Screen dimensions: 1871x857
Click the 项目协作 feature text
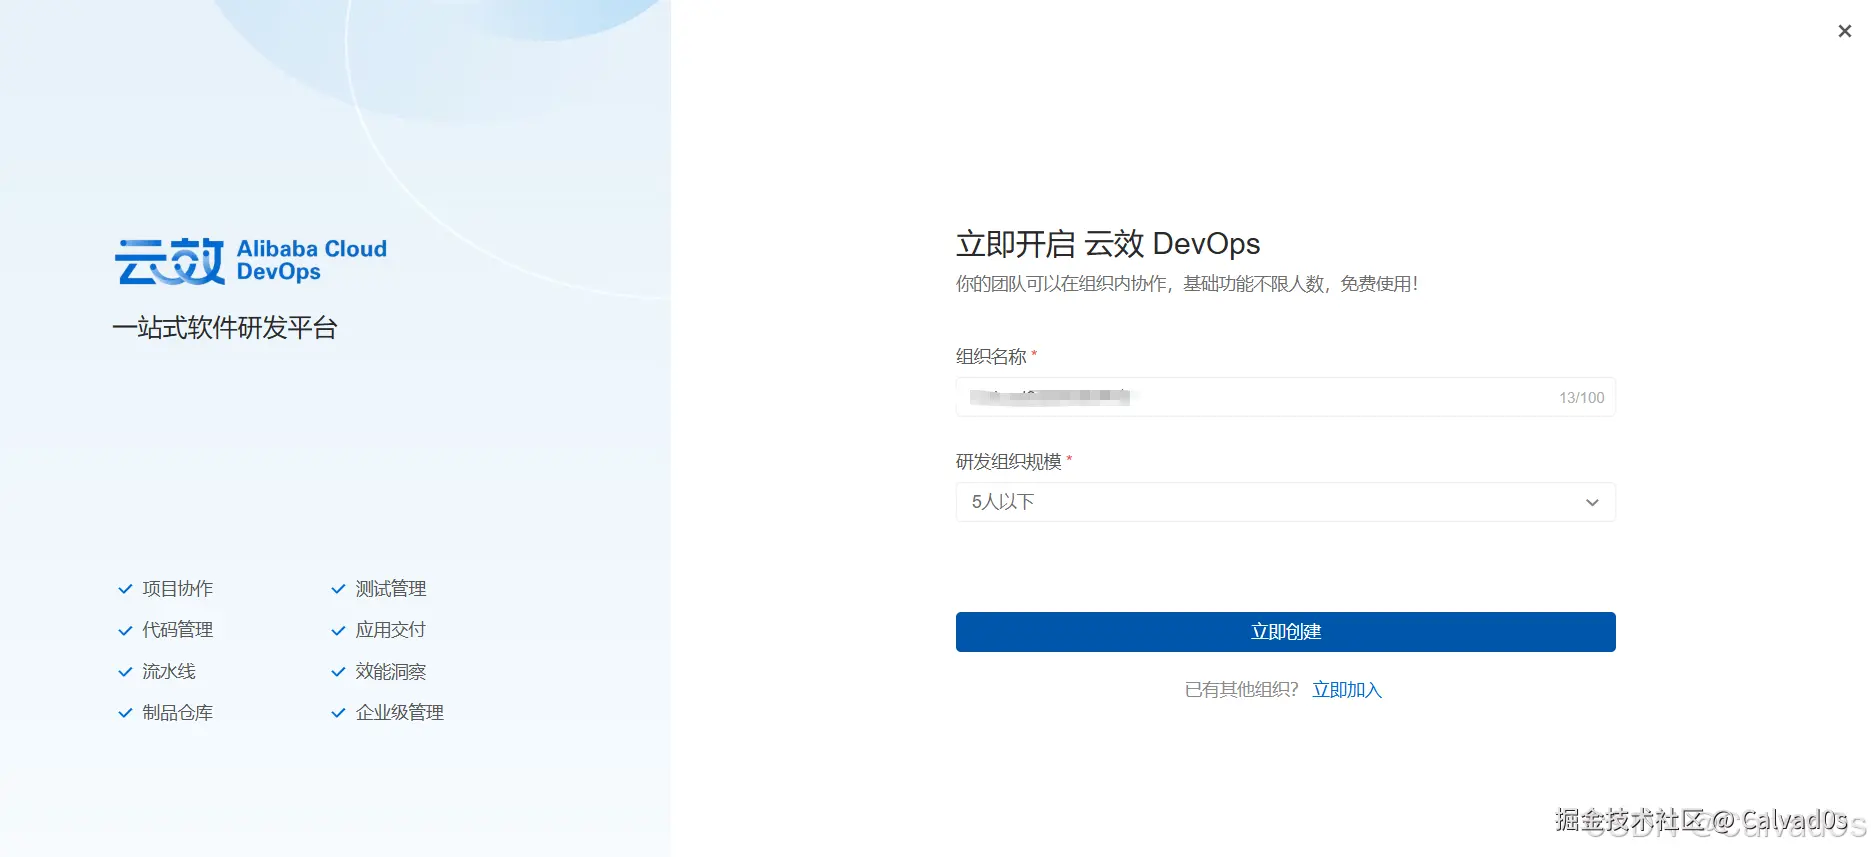tap(178, 589)
